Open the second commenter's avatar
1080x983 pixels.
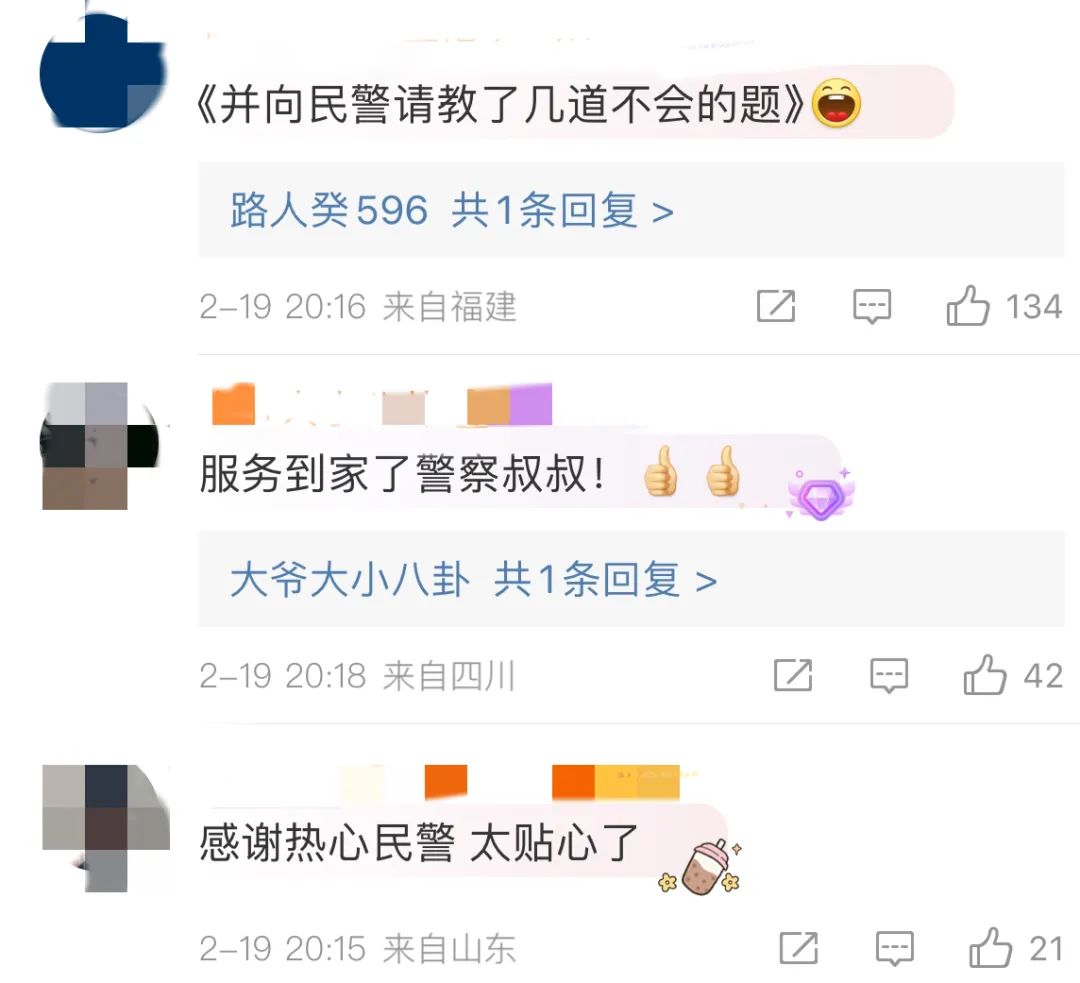(x=101, y=446)
